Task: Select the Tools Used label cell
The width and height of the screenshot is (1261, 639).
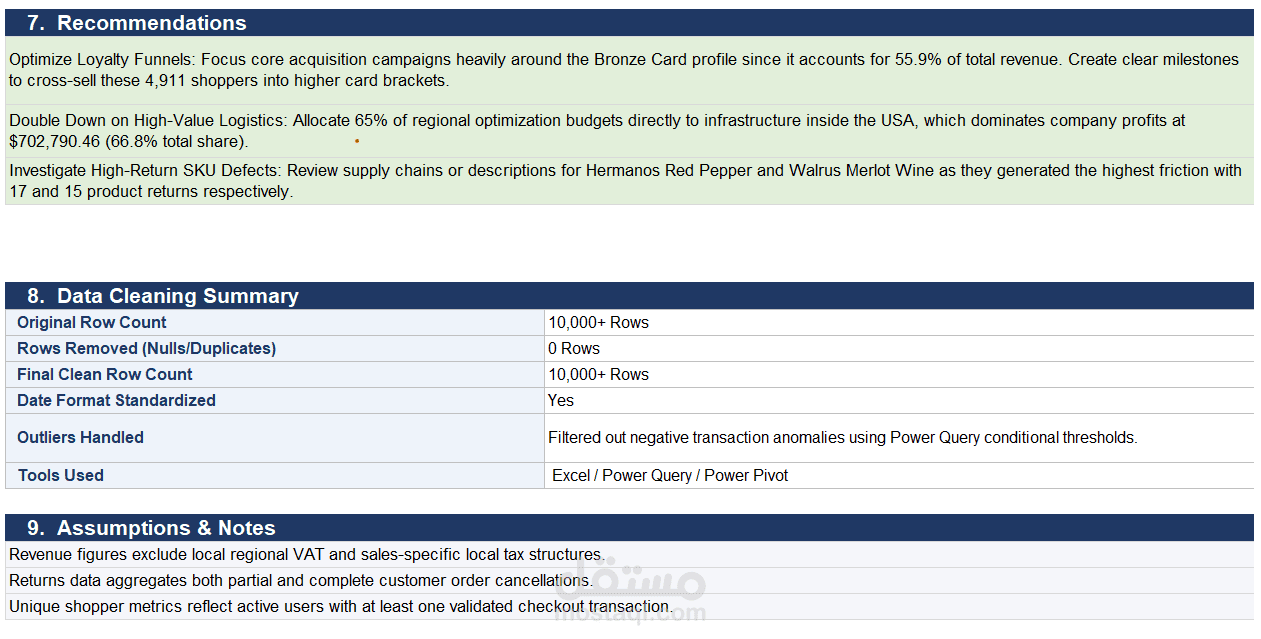Action: [x=275, y=475]
